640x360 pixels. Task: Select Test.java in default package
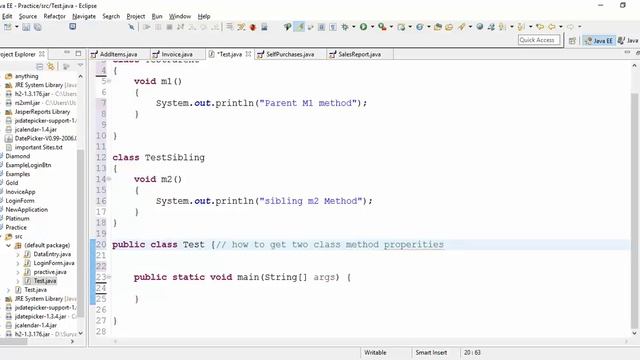click(45, 281)
